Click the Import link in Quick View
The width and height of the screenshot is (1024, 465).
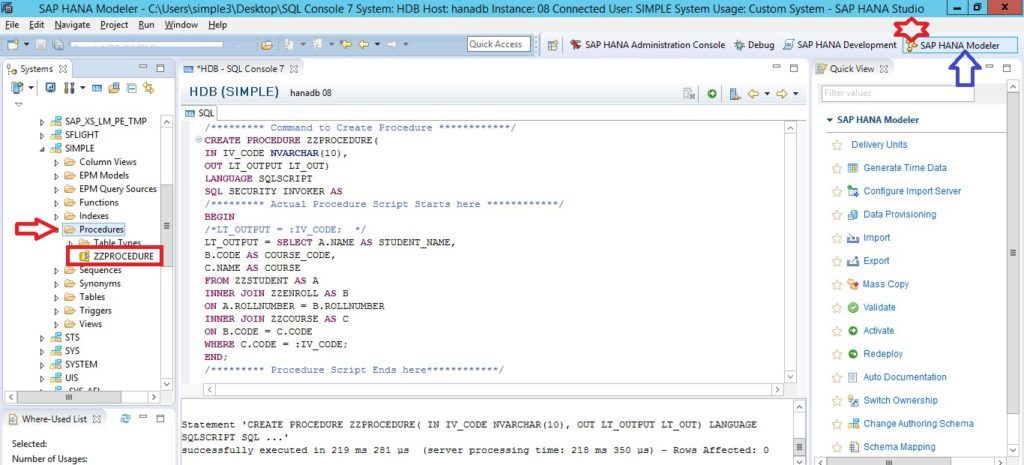[876, 238]
